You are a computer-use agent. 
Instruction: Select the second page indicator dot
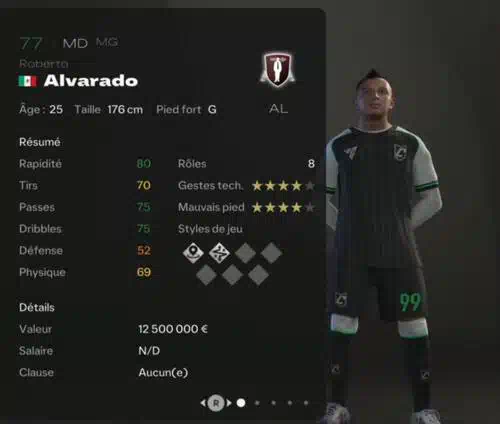[257, 403]
